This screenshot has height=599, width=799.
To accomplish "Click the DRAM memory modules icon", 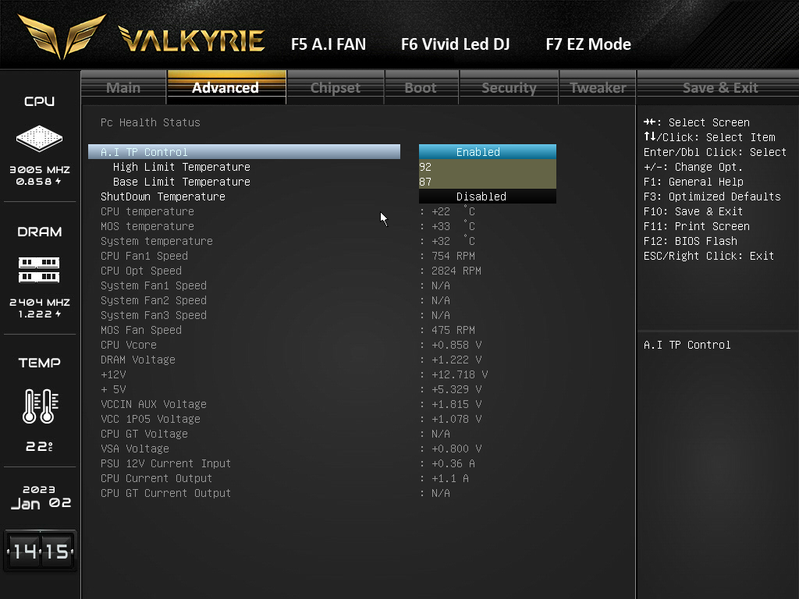I will pyautogui.click(x=39, y=269).
